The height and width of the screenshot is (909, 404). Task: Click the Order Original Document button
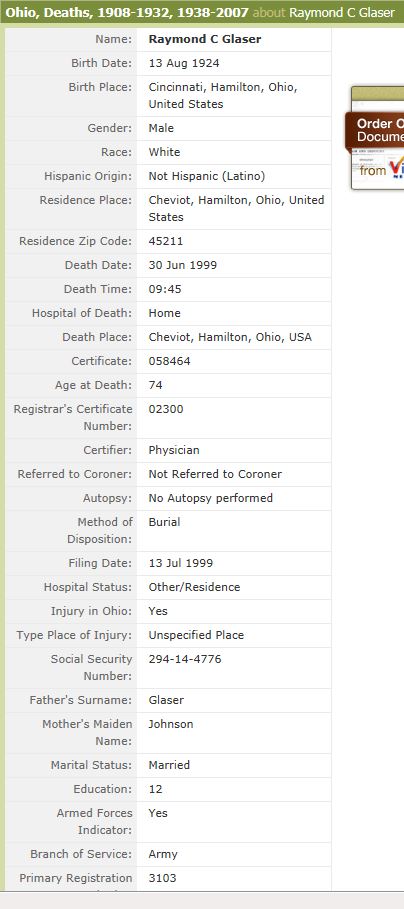(375, 130)
